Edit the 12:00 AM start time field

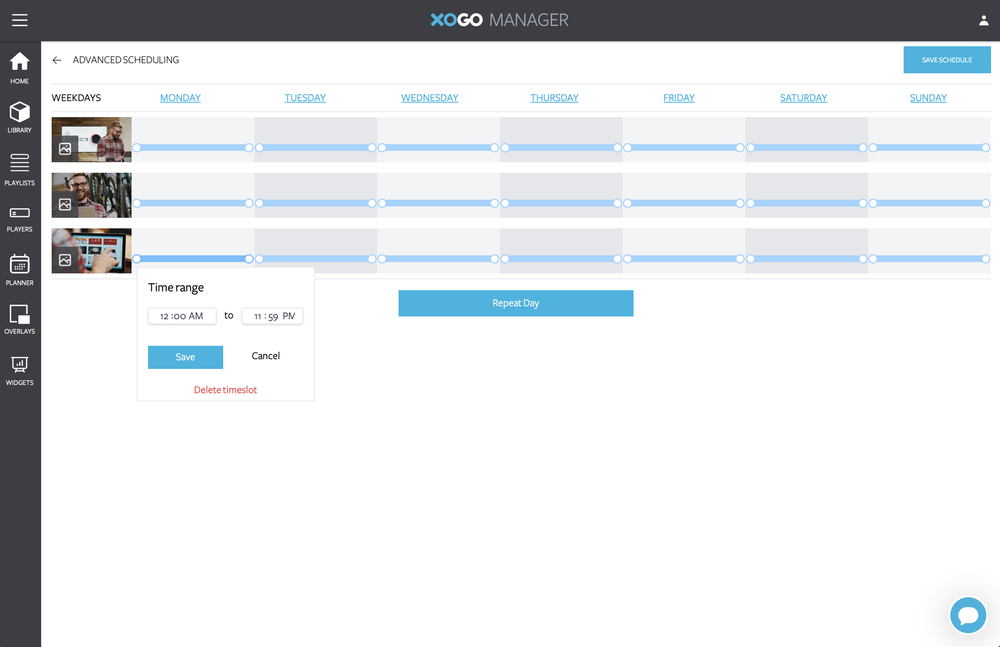click(182, 315)
